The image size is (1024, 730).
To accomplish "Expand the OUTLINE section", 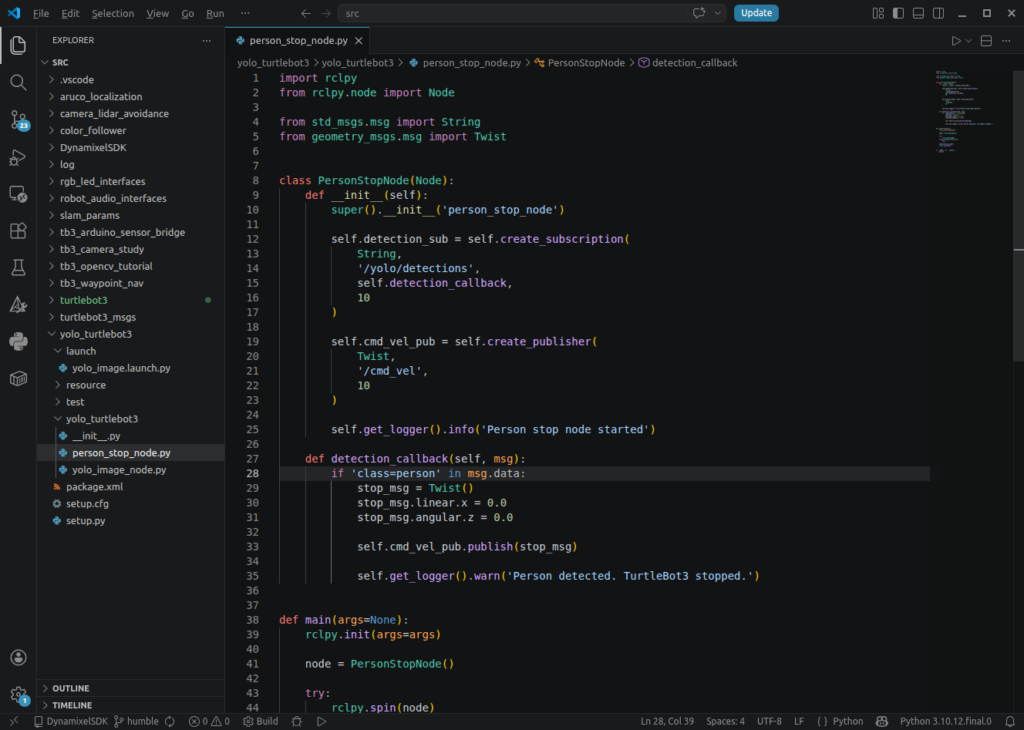I will click(131, 688).
